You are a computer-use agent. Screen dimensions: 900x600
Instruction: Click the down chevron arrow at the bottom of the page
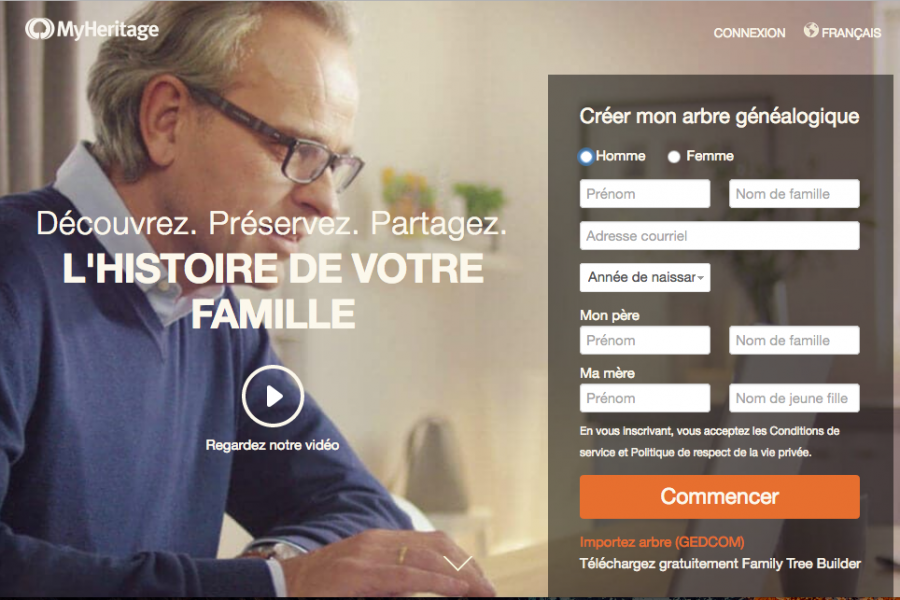[x=458, y=563]
